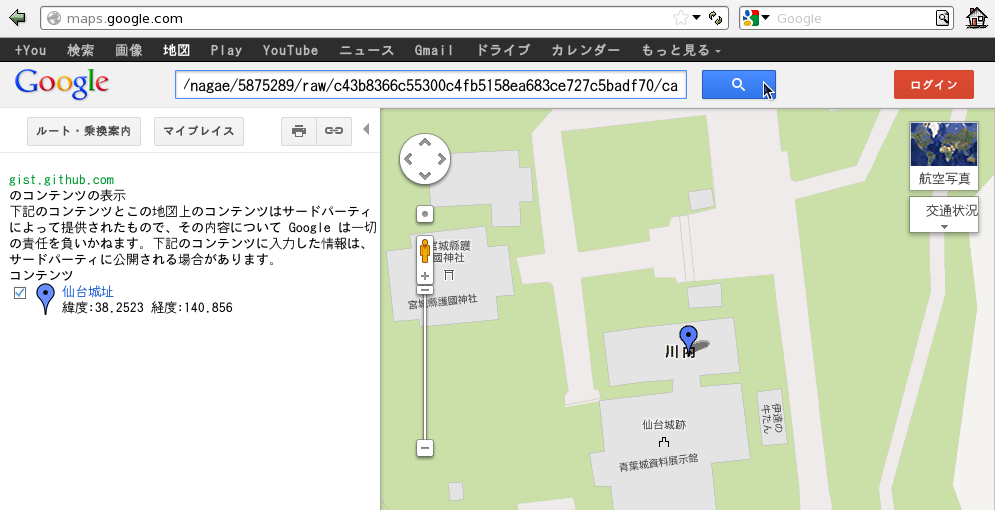
Task: Click the zoom slider handle
Action: [x=425, y=291]
